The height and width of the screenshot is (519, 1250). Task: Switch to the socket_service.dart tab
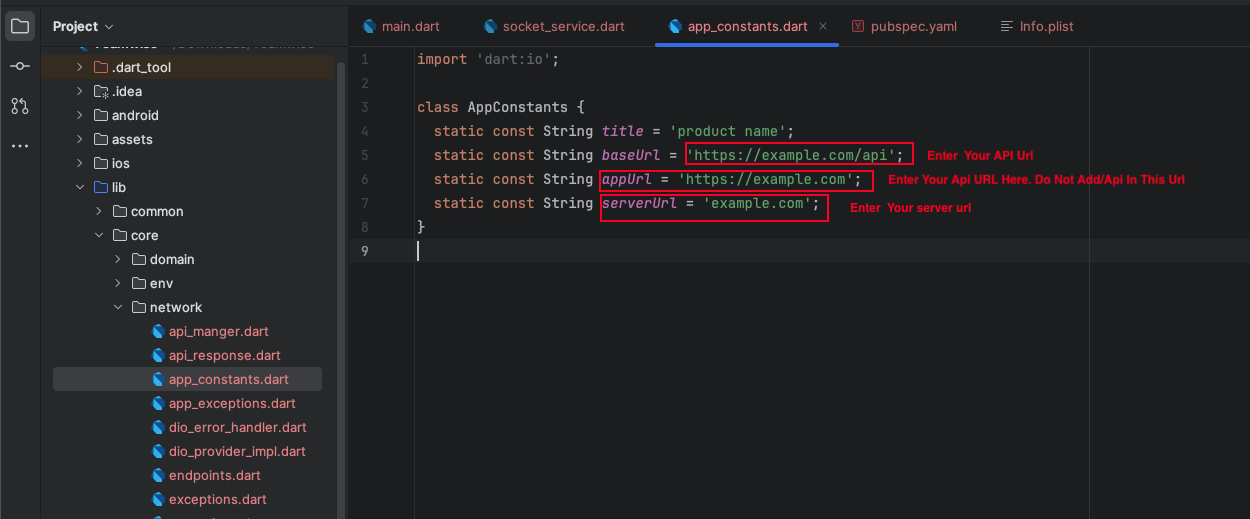coord(553,26)
